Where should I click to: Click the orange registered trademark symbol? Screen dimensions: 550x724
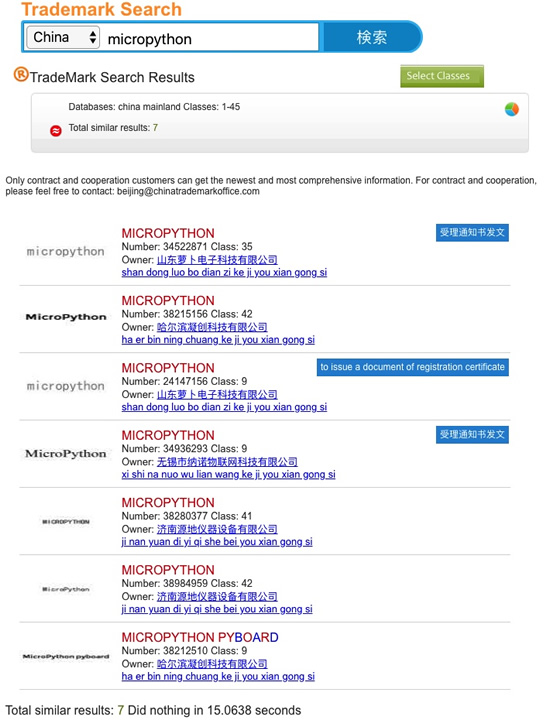coord(21,74)
